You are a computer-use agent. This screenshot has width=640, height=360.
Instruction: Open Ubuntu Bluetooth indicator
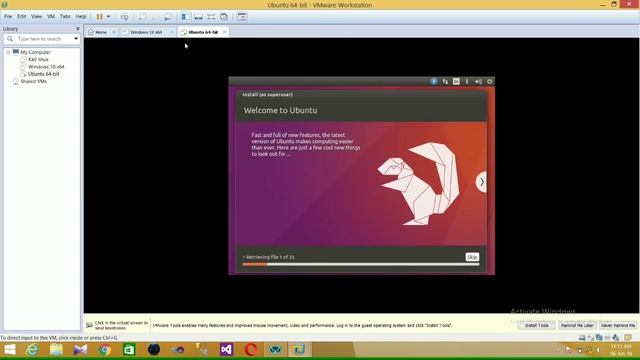click(467, 81)
